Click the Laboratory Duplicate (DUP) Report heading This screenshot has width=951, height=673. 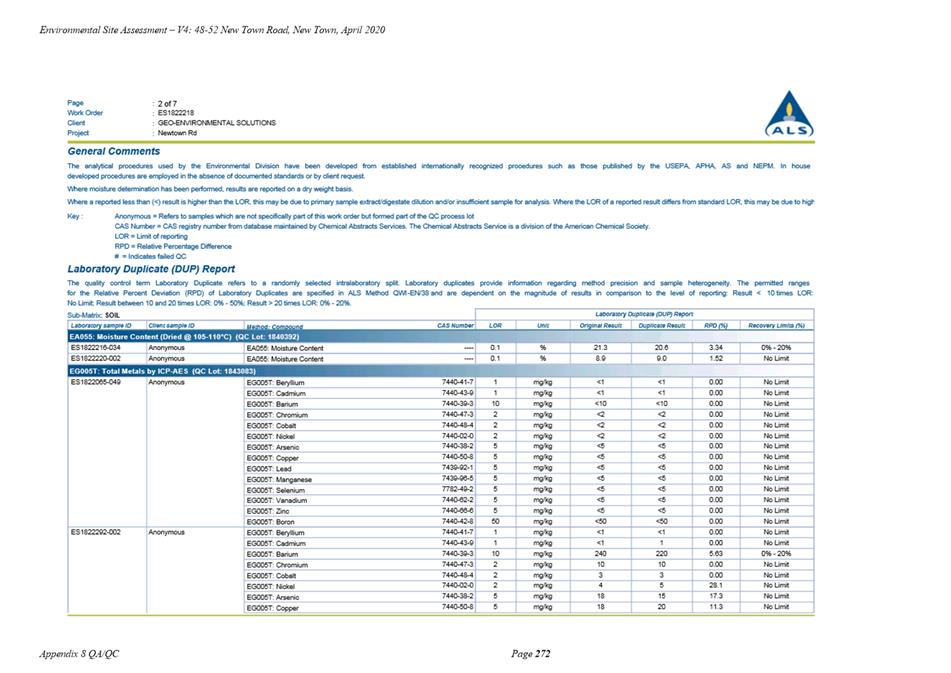[151, 269]
